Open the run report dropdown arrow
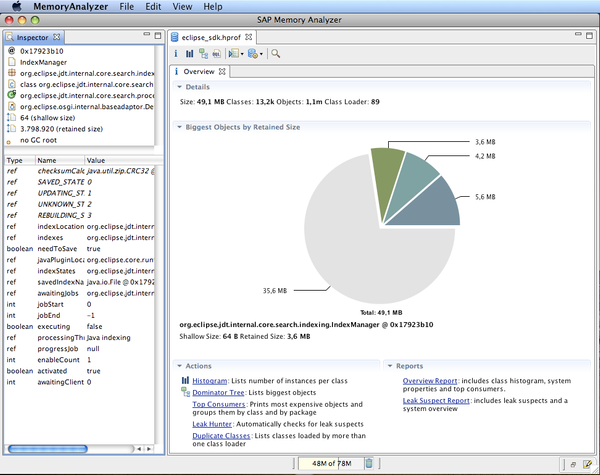The width and height of the screenshot is (600, 475). point(240,53)
